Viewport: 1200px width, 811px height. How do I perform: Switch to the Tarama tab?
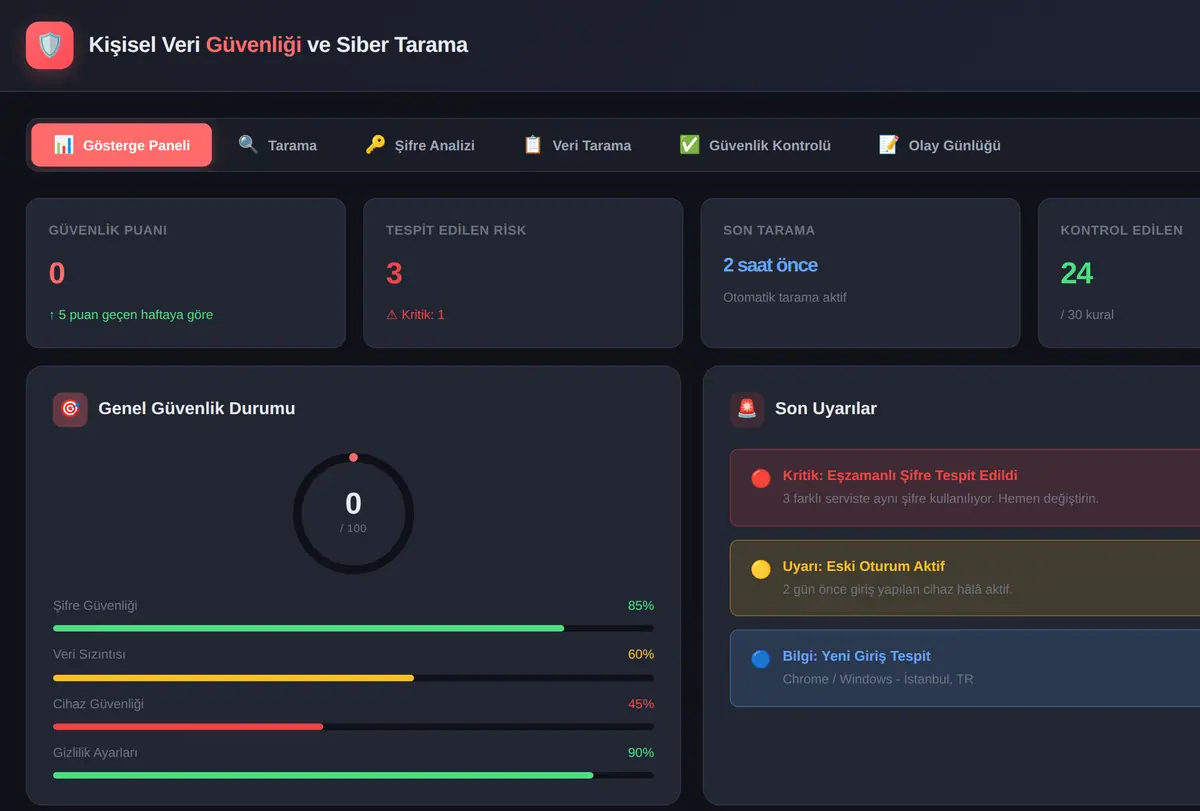pyautogui.click(x=277, y=145)
